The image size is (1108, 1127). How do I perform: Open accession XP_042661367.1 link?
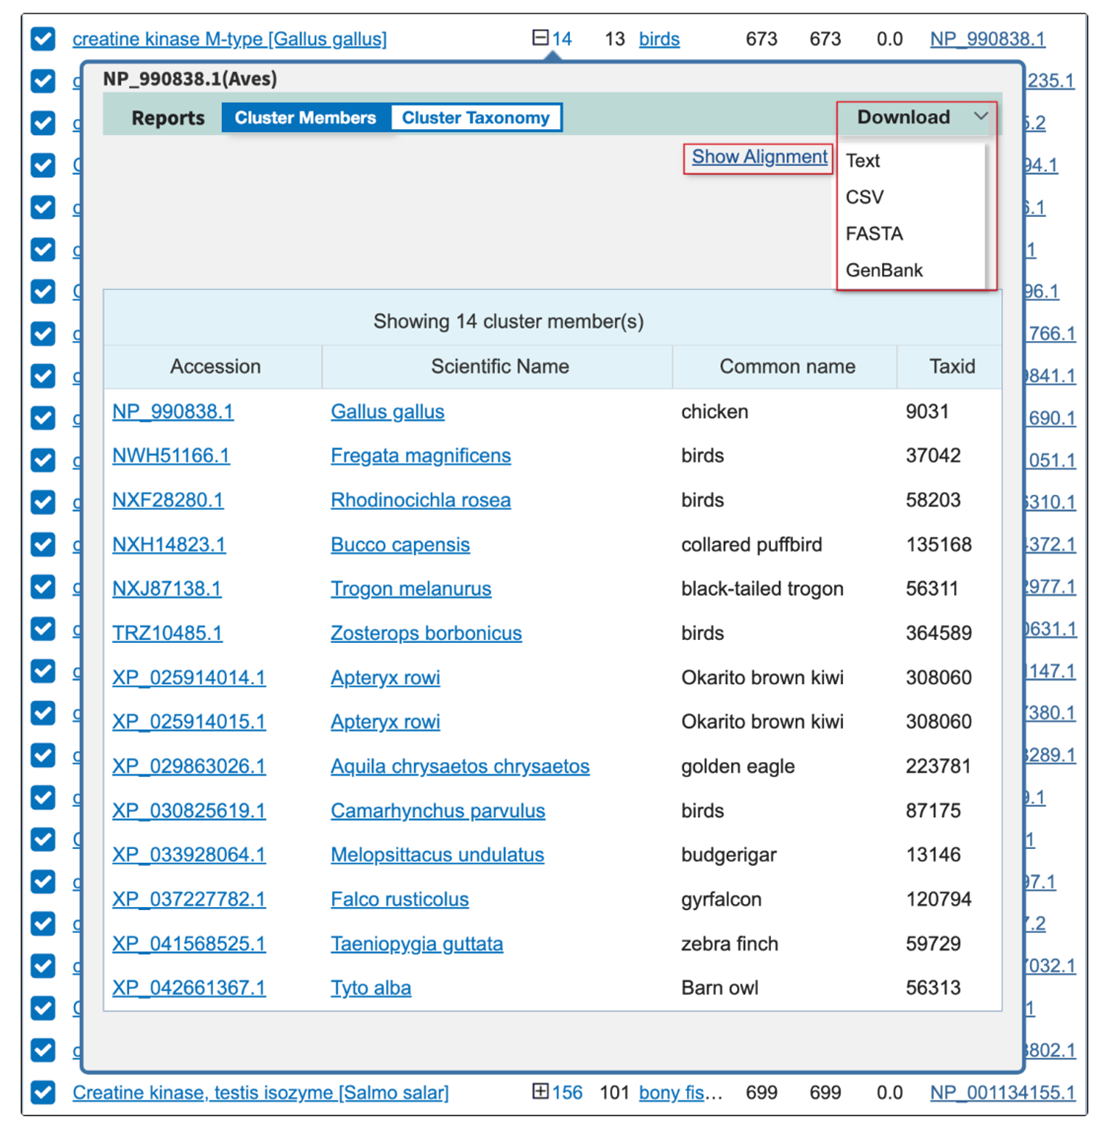(x=189, y=987)
